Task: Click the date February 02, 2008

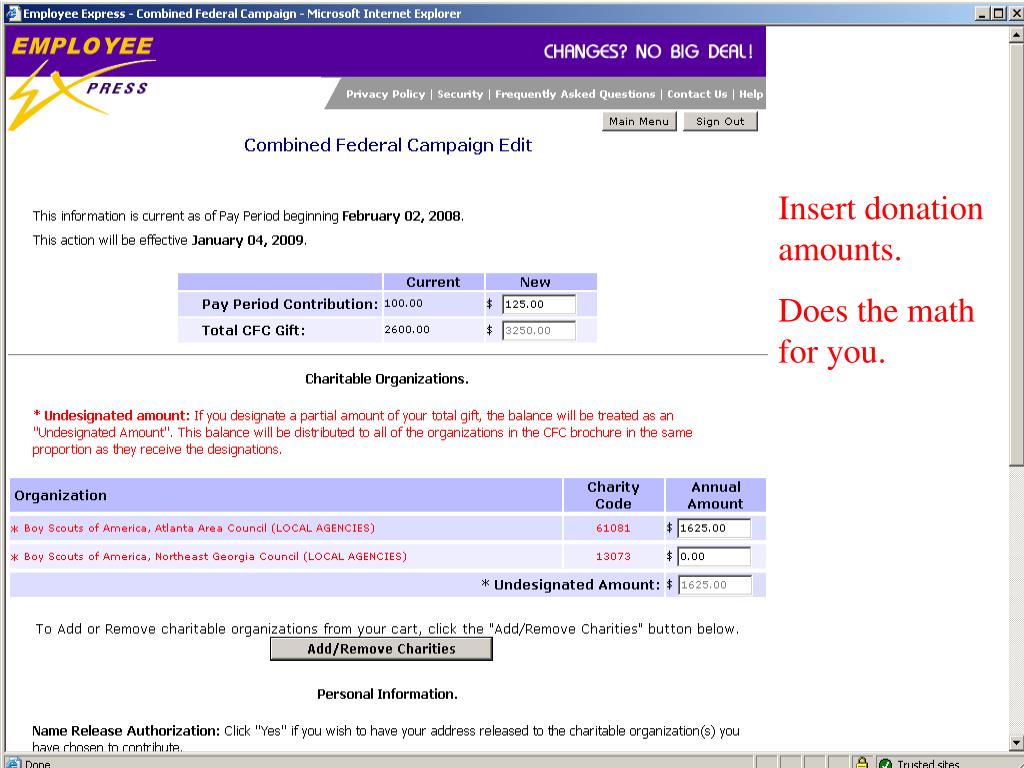Action: (402, 216)
